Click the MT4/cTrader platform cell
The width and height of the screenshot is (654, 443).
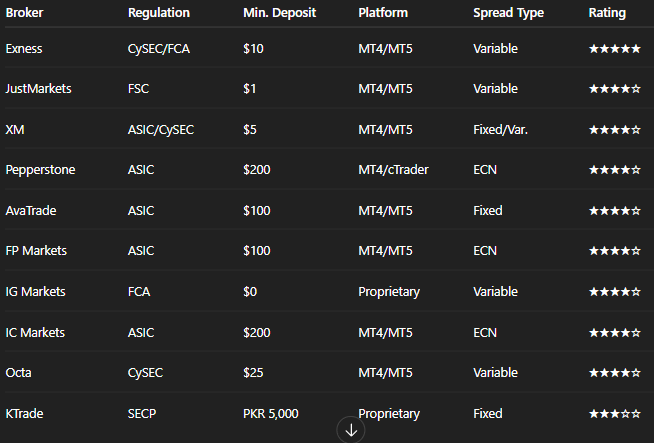click(x=393, y=170)
